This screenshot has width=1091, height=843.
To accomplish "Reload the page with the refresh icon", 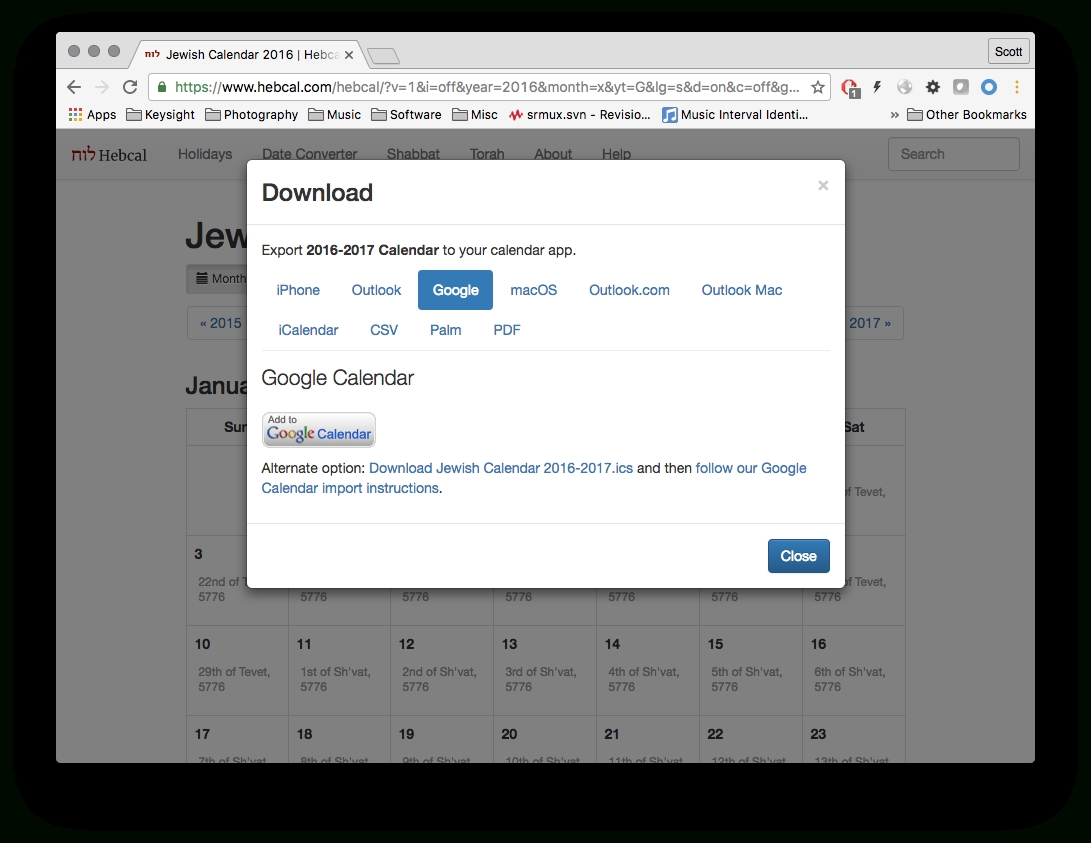I will [x=129, y=87].
